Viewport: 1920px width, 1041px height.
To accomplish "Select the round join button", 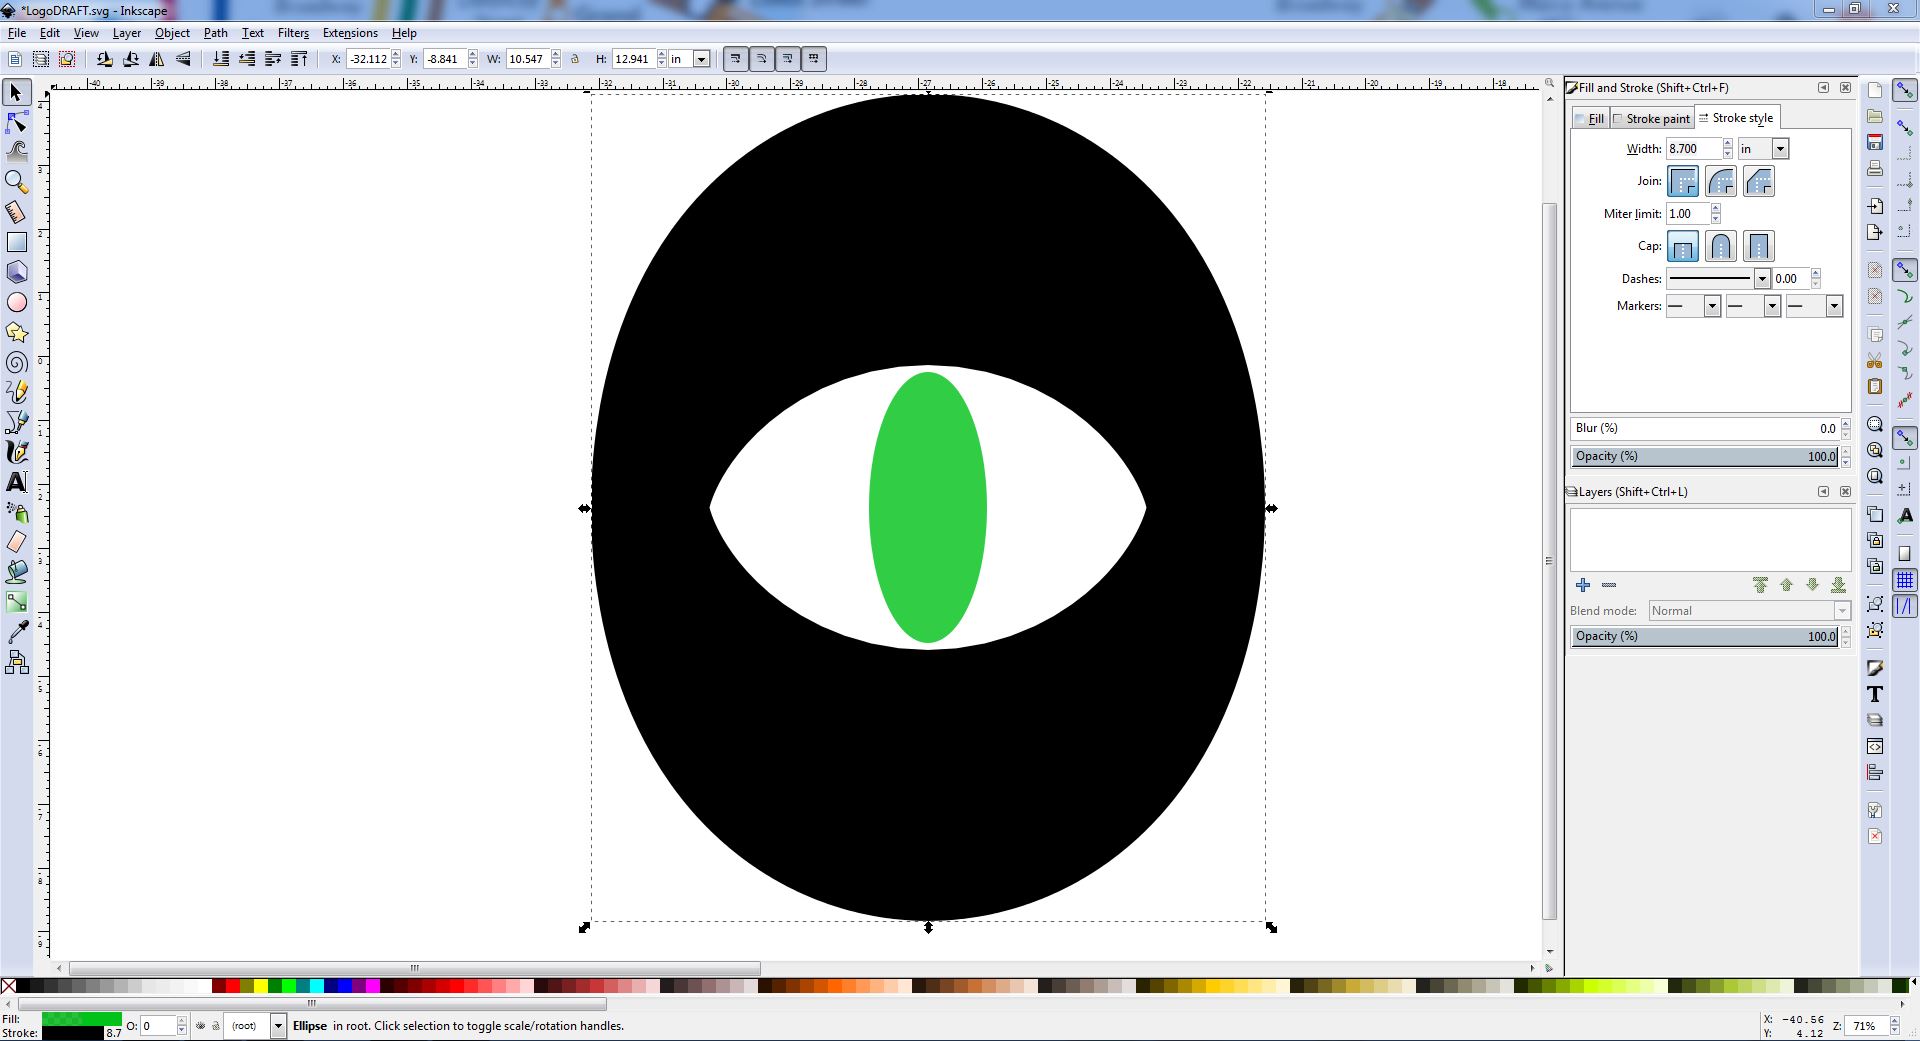I will 1721,182.
